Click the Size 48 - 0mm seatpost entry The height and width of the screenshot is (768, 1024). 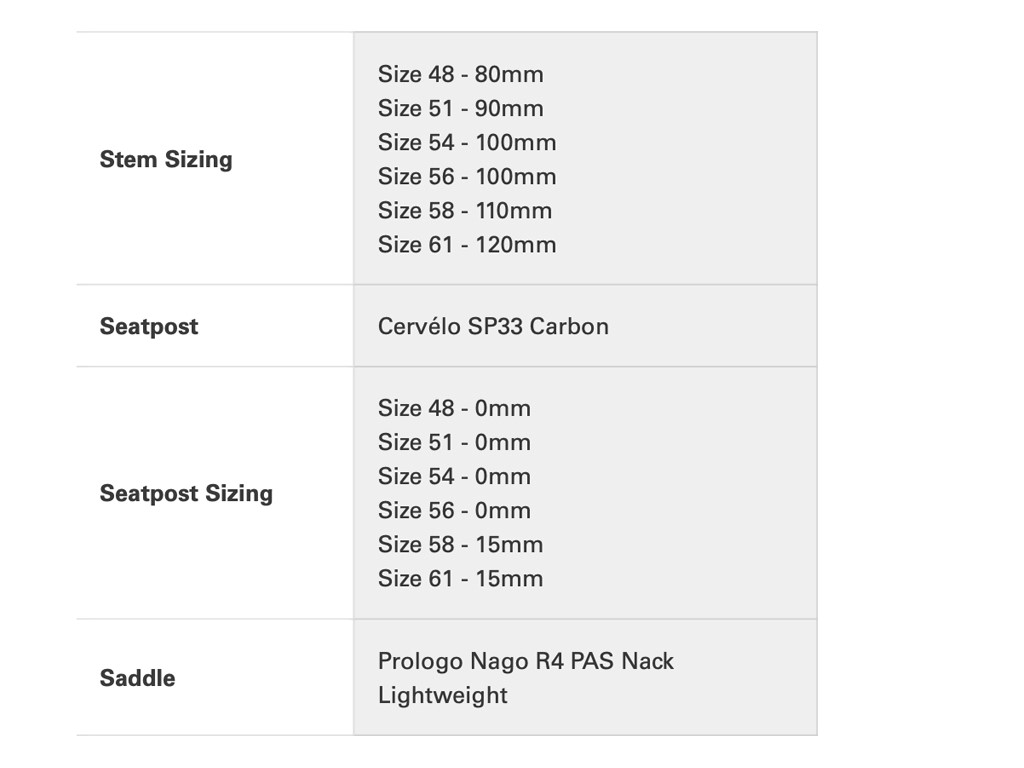pyautogui.click(x=454, y=409)
